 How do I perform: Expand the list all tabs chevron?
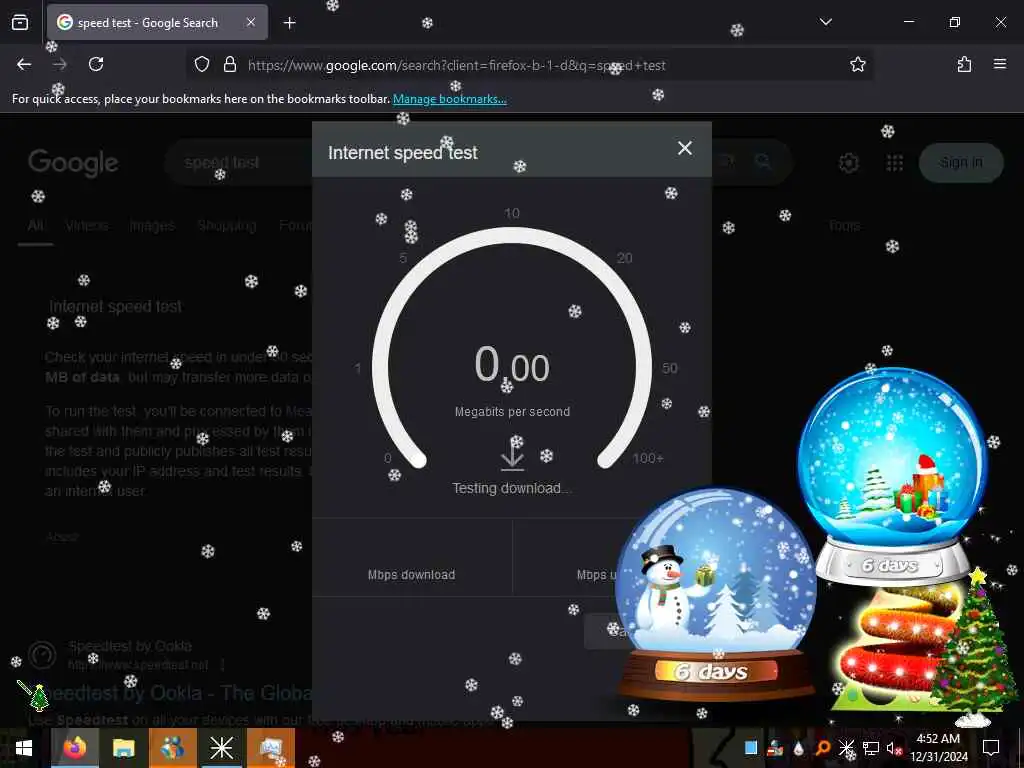pyautogui.click(x=825, y=22)
